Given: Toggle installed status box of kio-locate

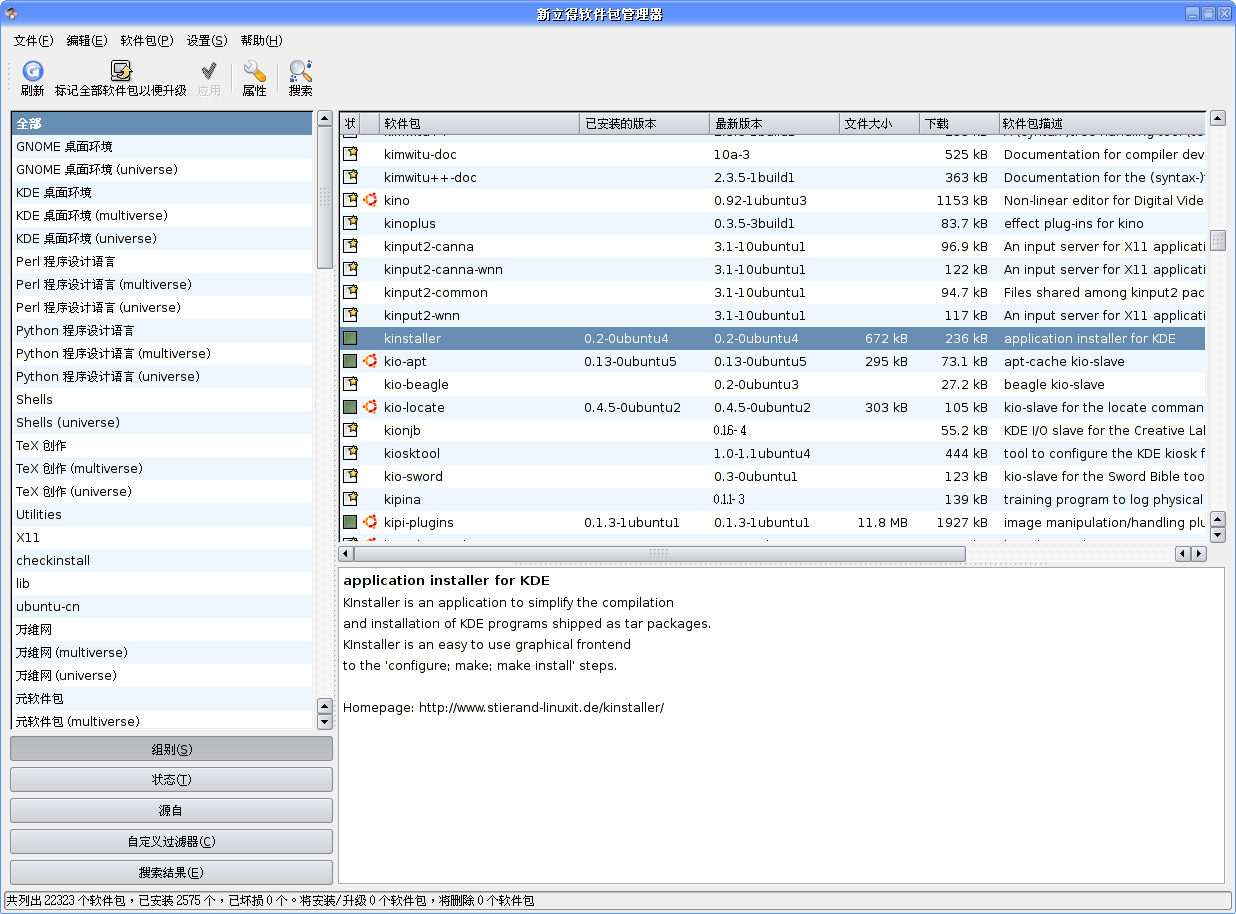Looking at the screenshot, I should click(350, 407).
